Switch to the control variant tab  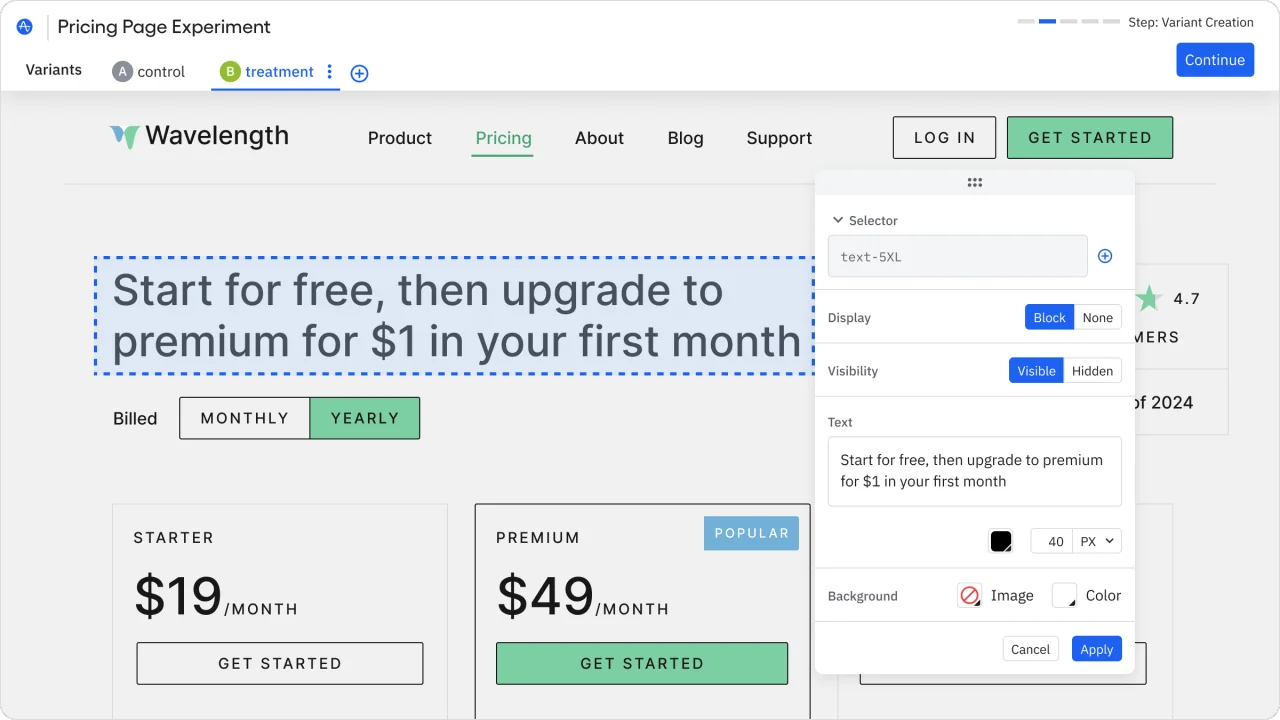coord(149,72)
